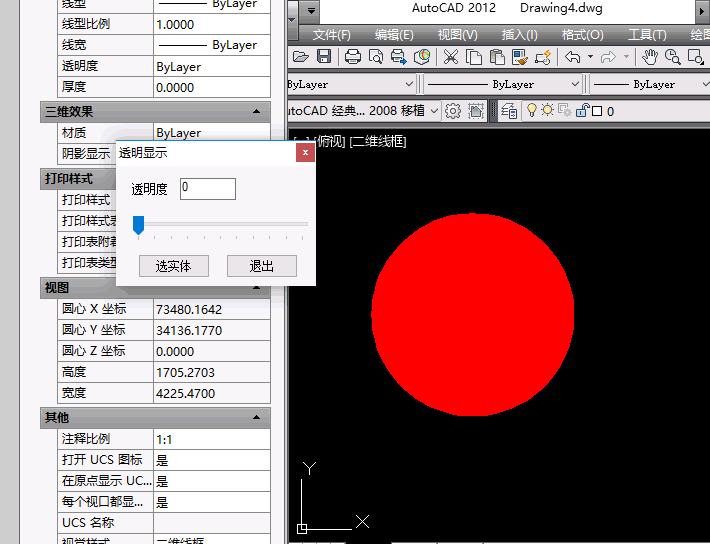Activate the Zoom Realtime magnifier tool
710x544 pixels.
pyautogui.click(x=672, y=57)
